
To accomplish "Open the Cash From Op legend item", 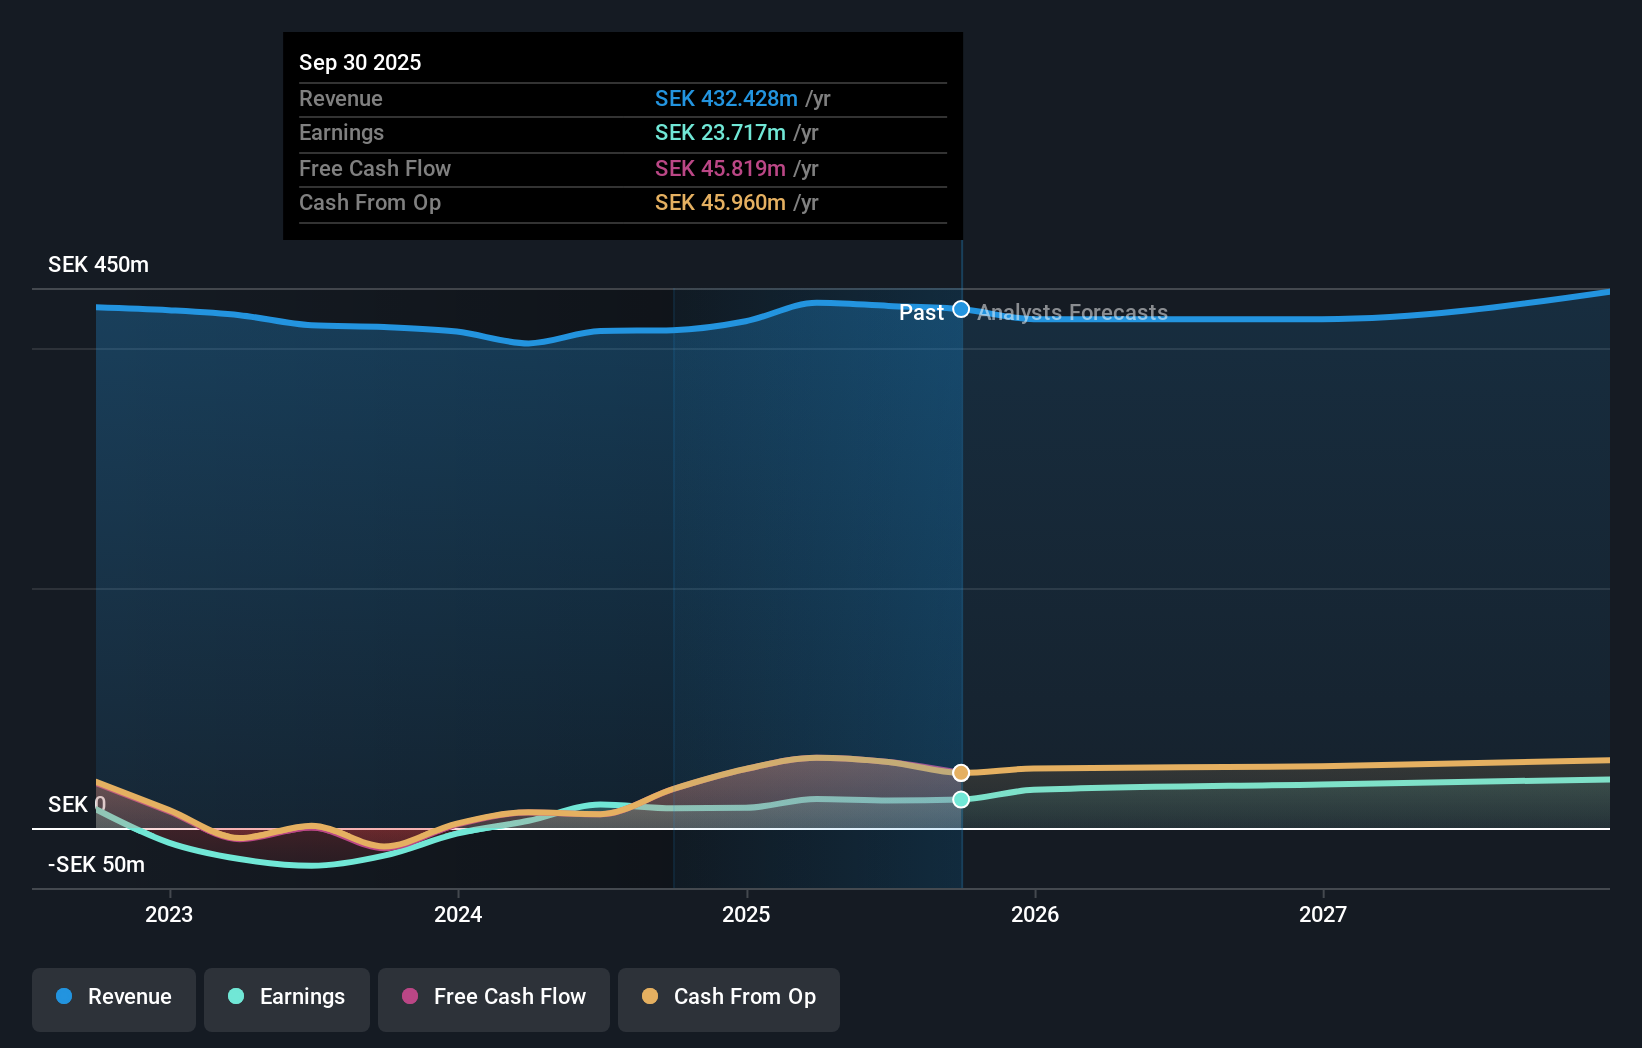I will click(x=728, y=998).
